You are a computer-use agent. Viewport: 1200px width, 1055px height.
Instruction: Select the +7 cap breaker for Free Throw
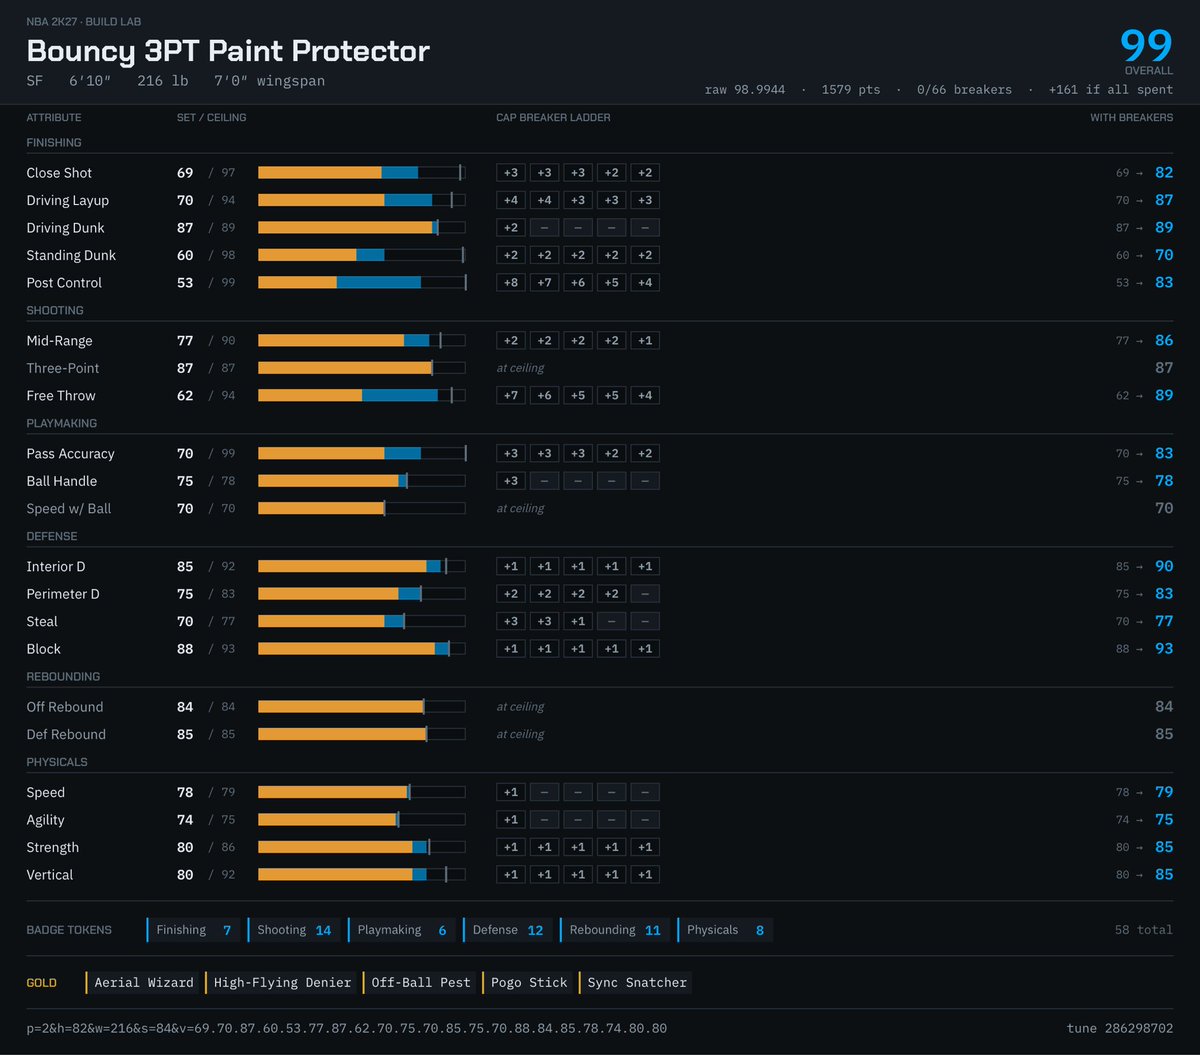511,396
